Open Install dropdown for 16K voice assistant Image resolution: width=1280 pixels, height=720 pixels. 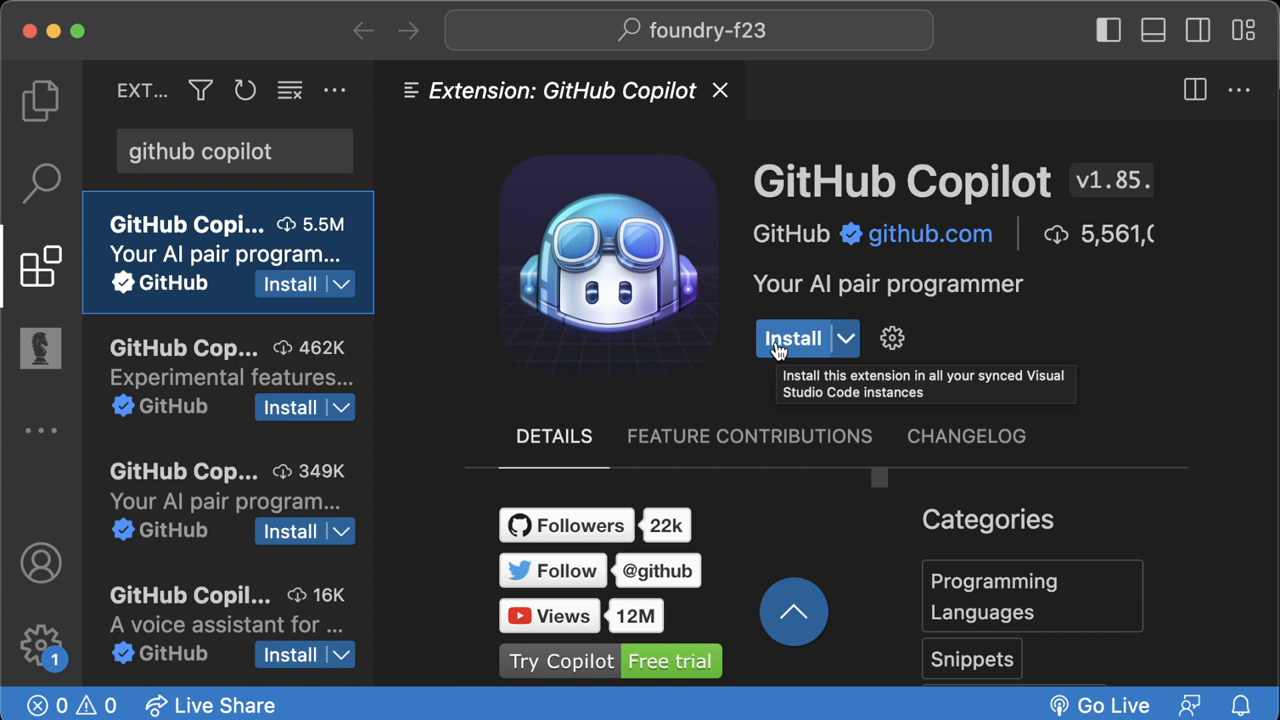click(342, 655)
